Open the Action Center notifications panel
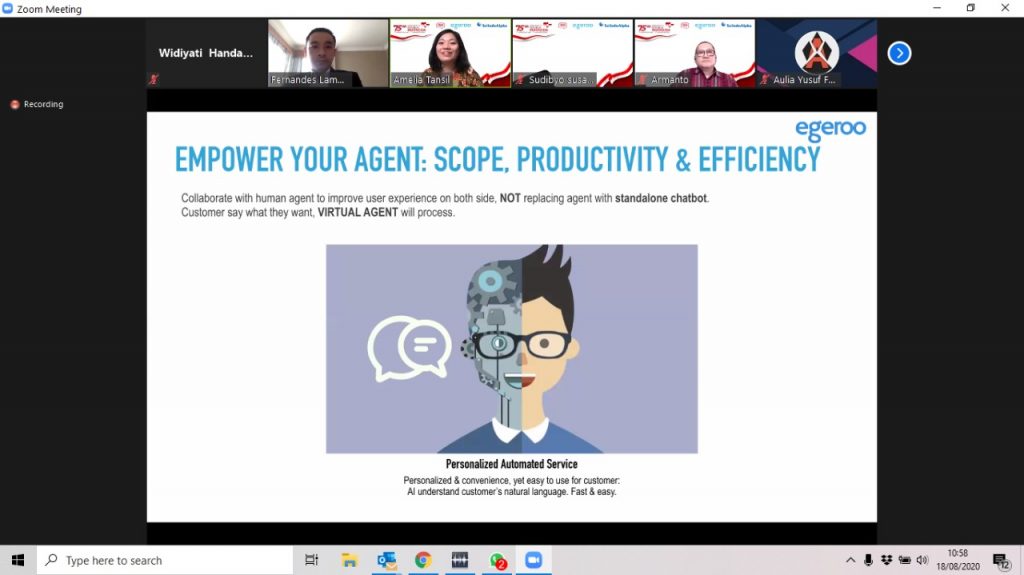This screenshot has height=575, width=1024. tap(1001, 560)
